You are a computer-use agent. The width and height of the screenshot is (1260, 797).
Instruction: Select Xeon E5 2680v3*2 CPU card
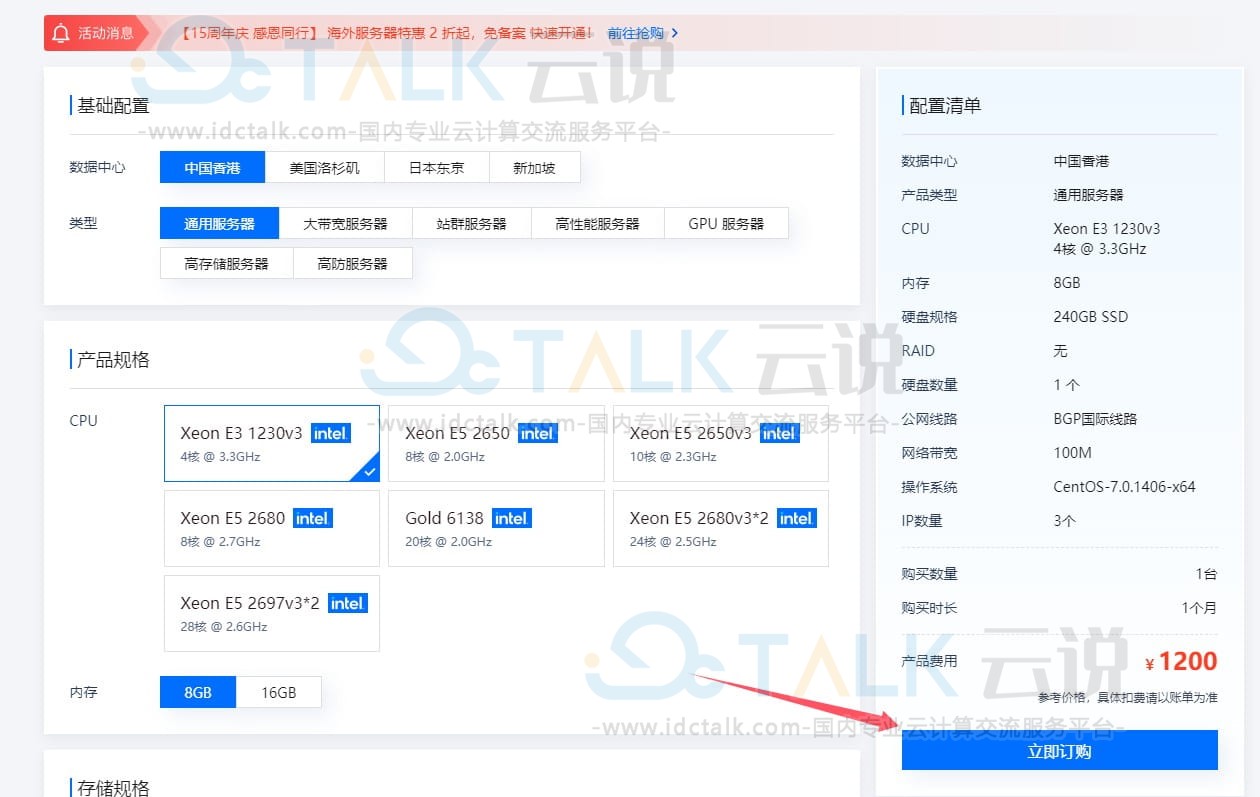click(721, 528)
